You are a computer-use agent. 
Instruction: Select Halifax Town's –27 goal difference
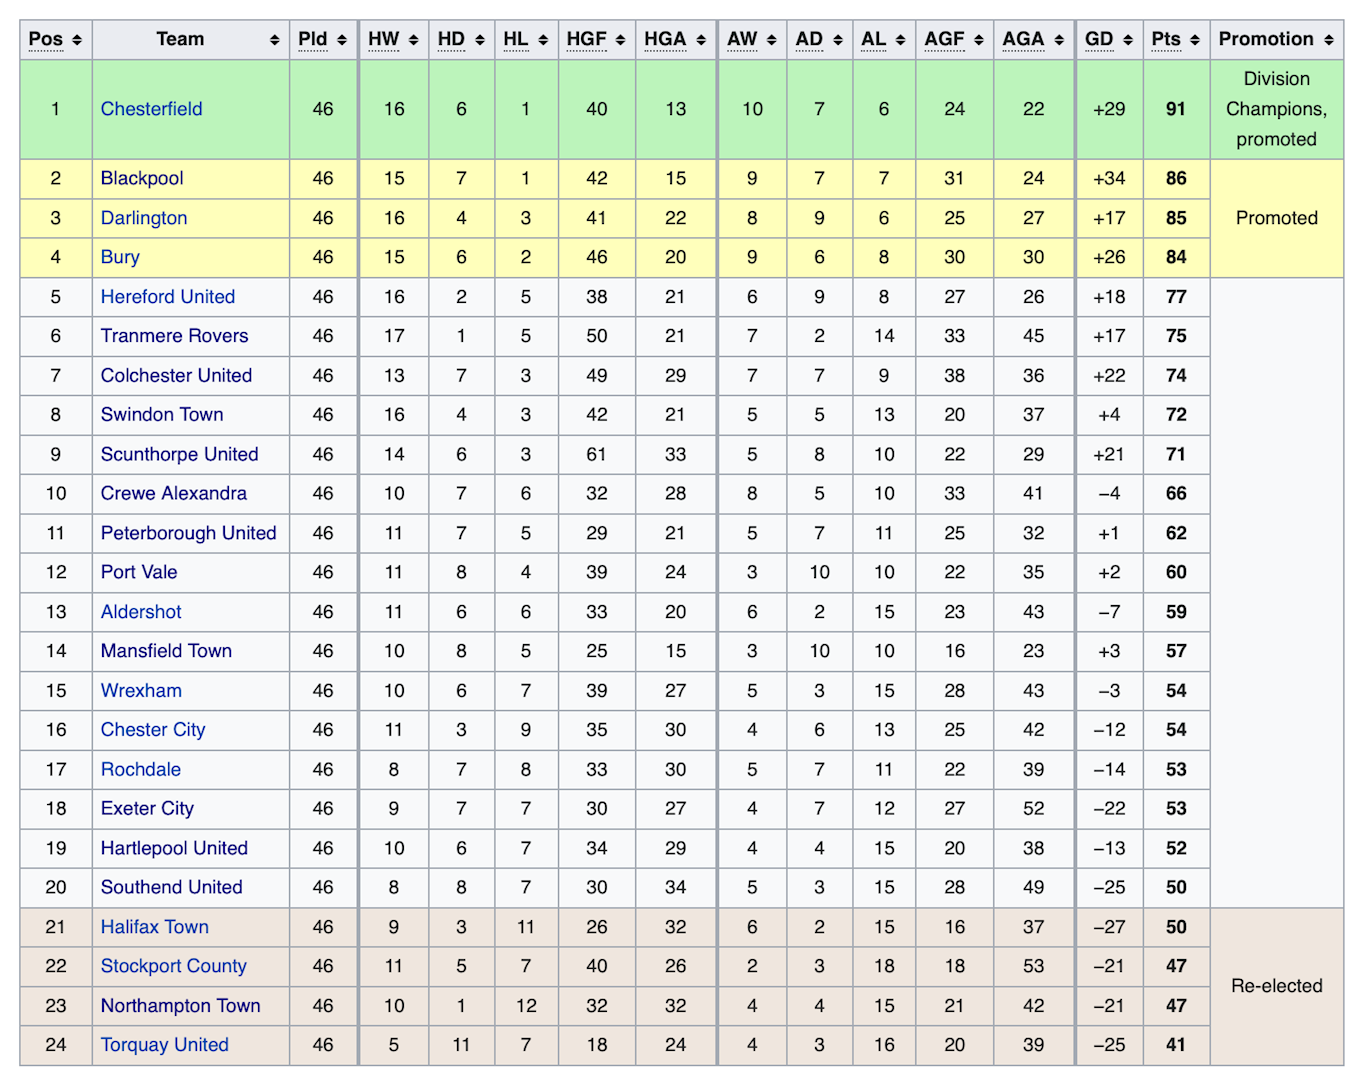tap(1110, 927)
